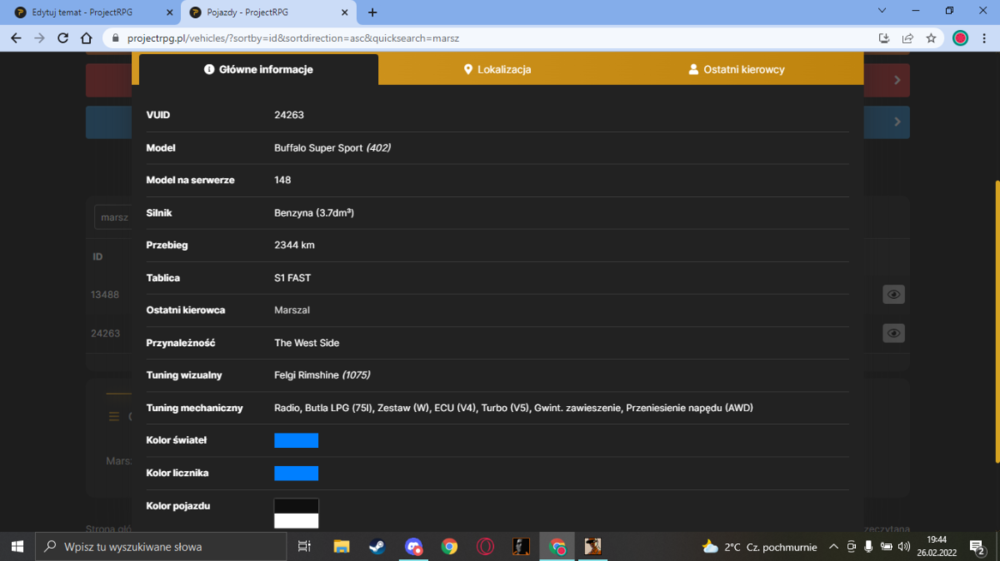Screen dimensions: 1000x561
Task: Open Chrome profile avatar
Action: (x=960, y=38)
